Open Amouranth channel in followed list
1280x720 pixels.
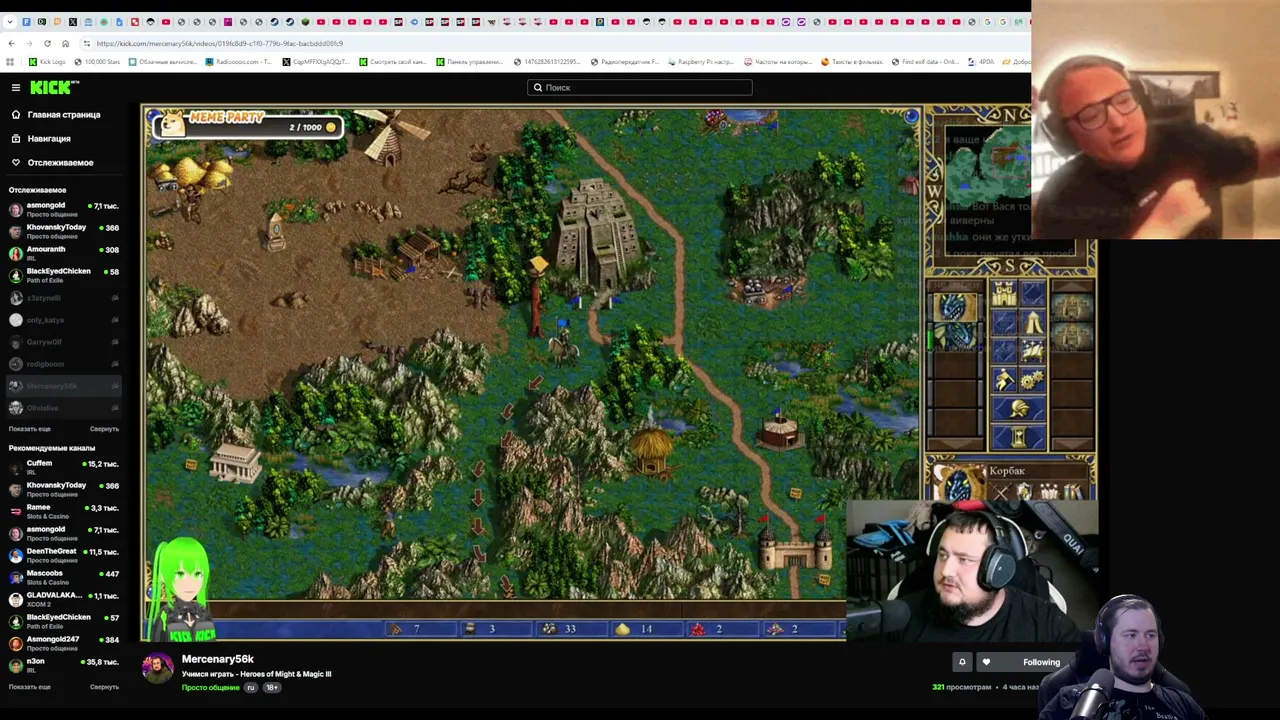pos(64,253)
